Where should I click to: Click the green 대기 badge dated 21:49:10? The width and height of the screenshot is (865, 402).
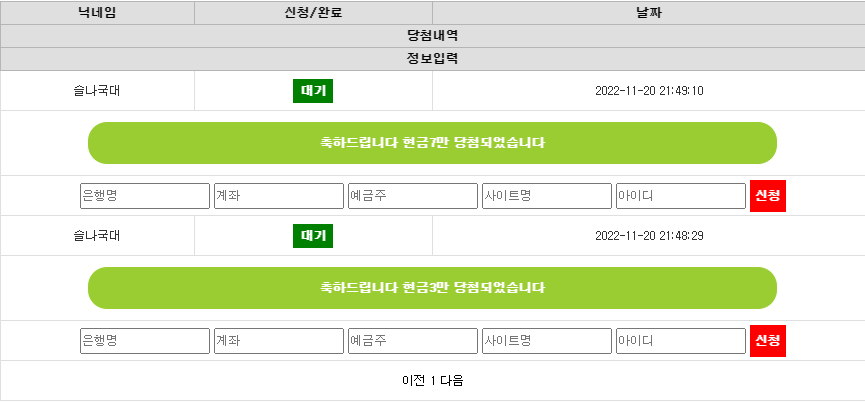coord(313,91)
